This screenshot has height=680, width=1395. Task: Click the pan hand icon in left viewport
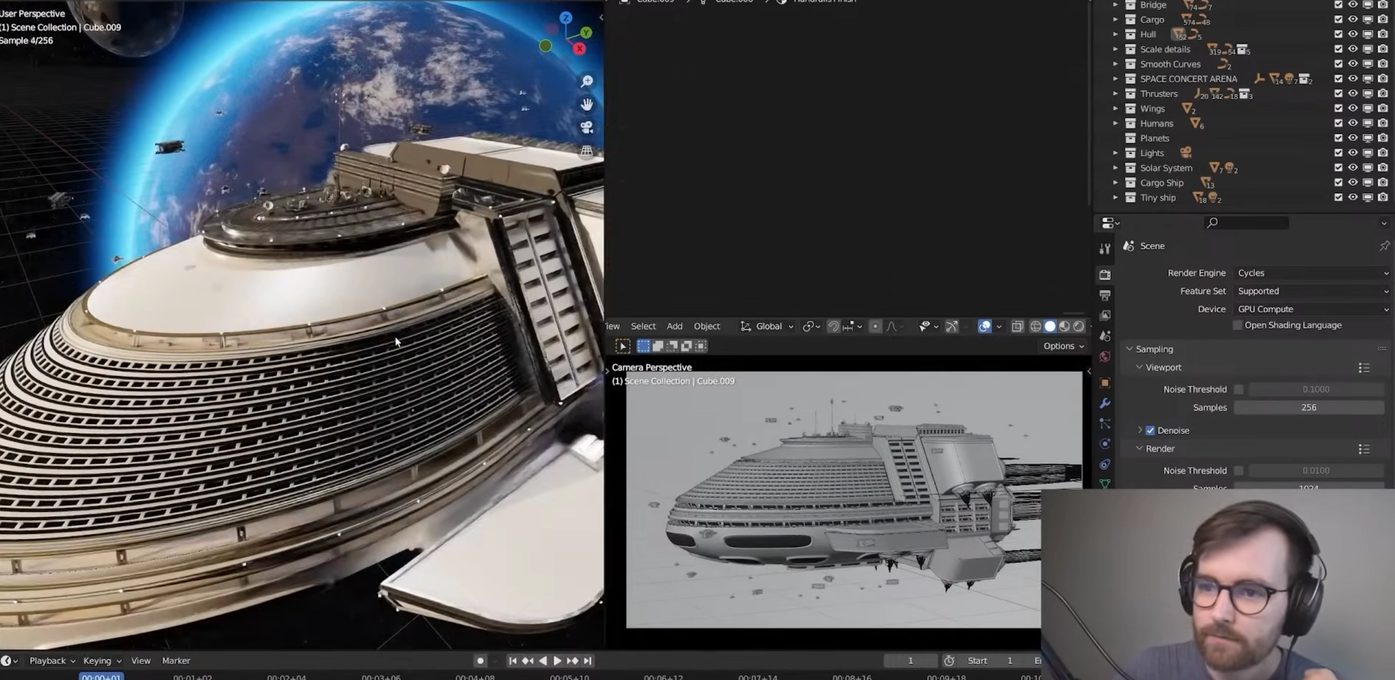587,104
